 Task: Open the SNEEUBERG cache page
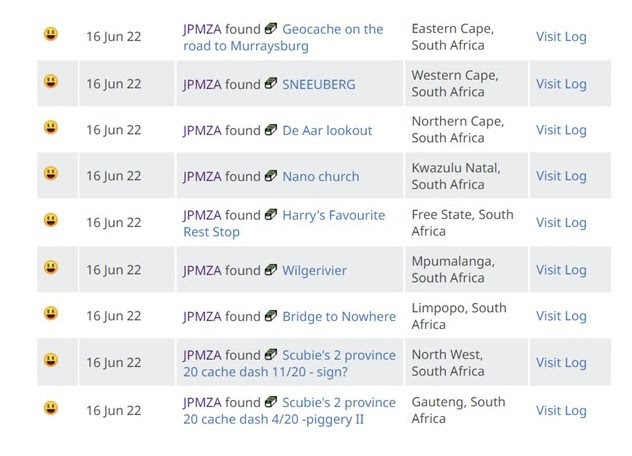tap(320, 84)
